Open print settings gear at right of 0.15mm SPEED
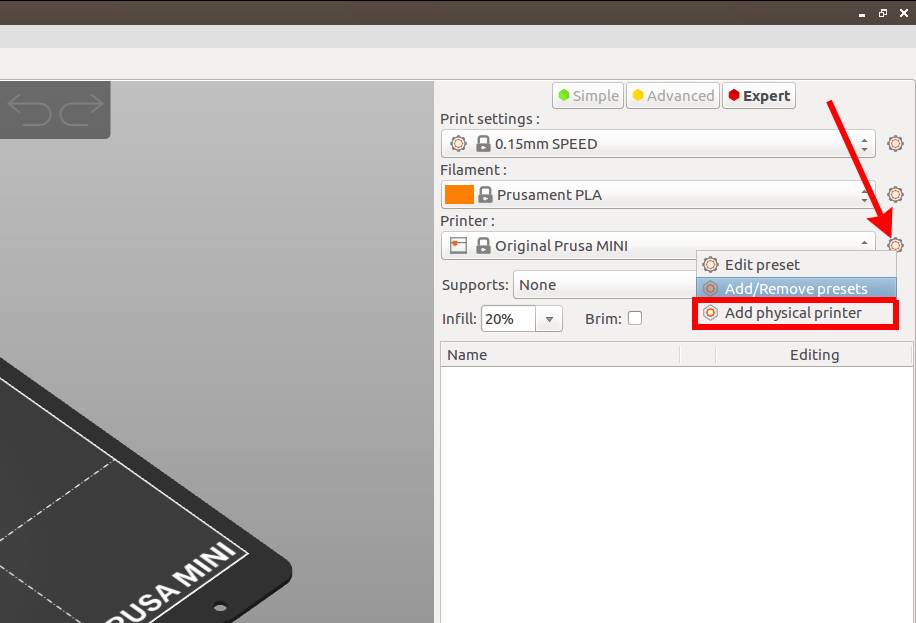The width and height of the screenshot is (916, 623). coord(895,143)
